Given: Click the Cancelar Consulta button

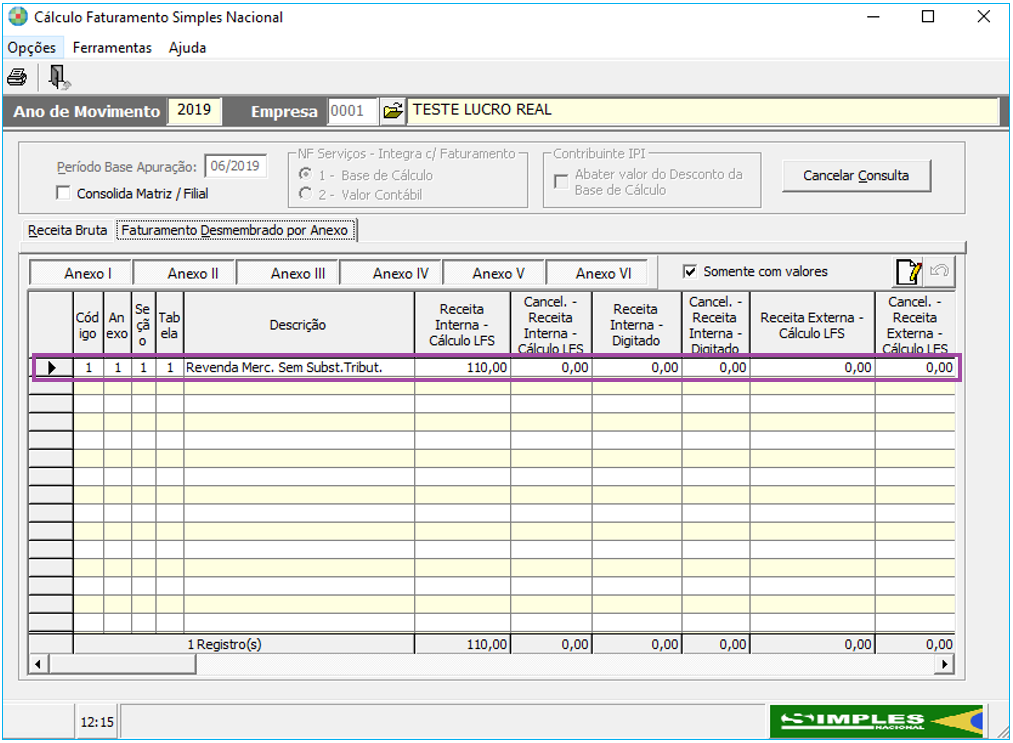Looking at the screenshot, I should (x=856, y=176).
